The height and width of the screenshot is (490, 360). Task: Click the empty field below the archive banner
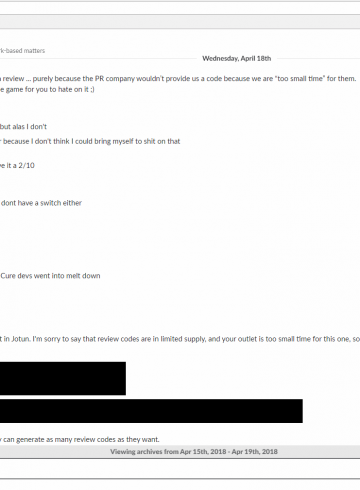[x=180, y=469]
